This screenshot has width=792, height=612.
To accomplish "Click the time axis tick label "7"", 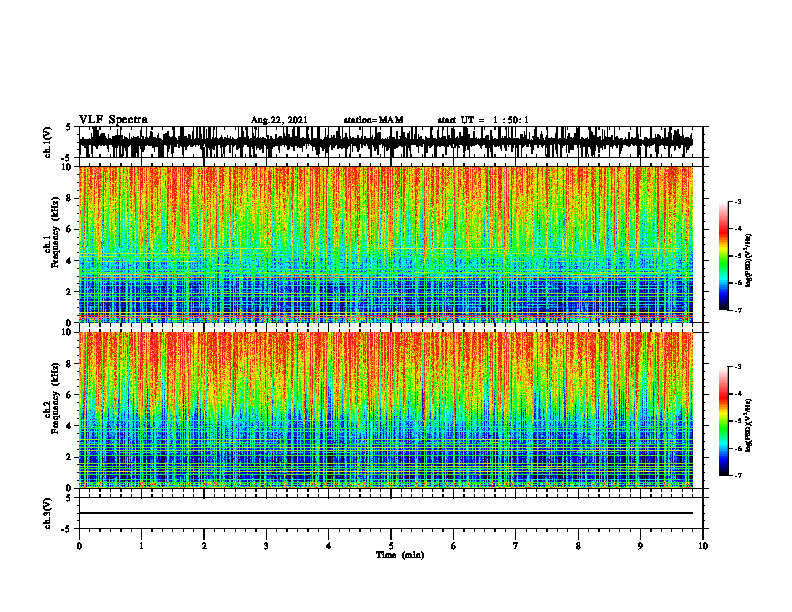I will click(516, 546).
